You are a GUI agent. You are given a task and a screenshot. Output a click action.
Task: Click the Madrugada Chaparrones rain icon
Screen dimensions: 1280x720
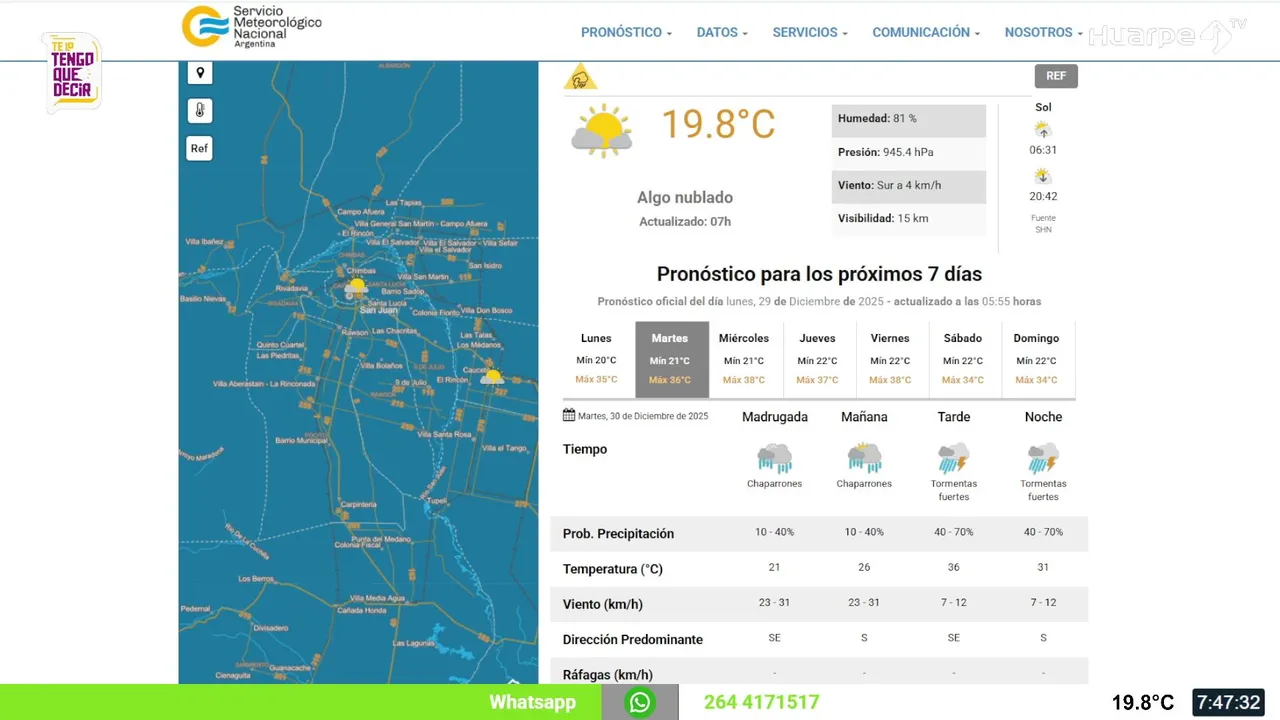point(774,458)
